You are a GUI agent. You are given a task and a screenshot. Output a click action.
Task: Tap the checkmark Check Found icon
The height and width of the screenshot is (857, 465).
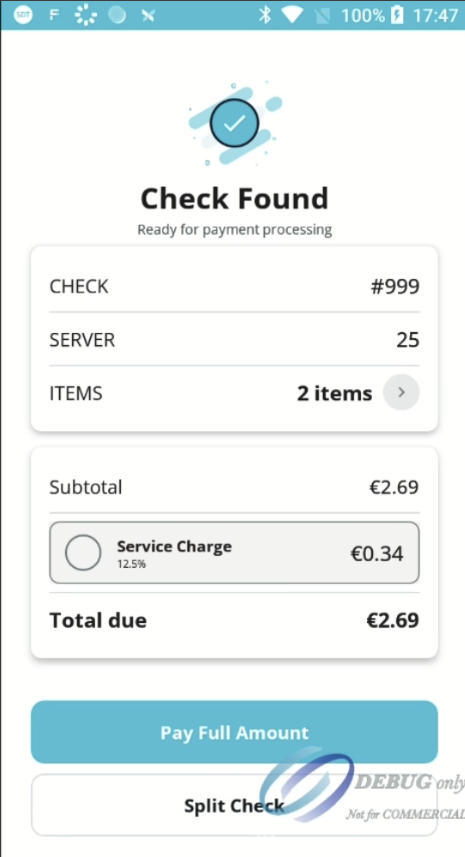(234, 123)
